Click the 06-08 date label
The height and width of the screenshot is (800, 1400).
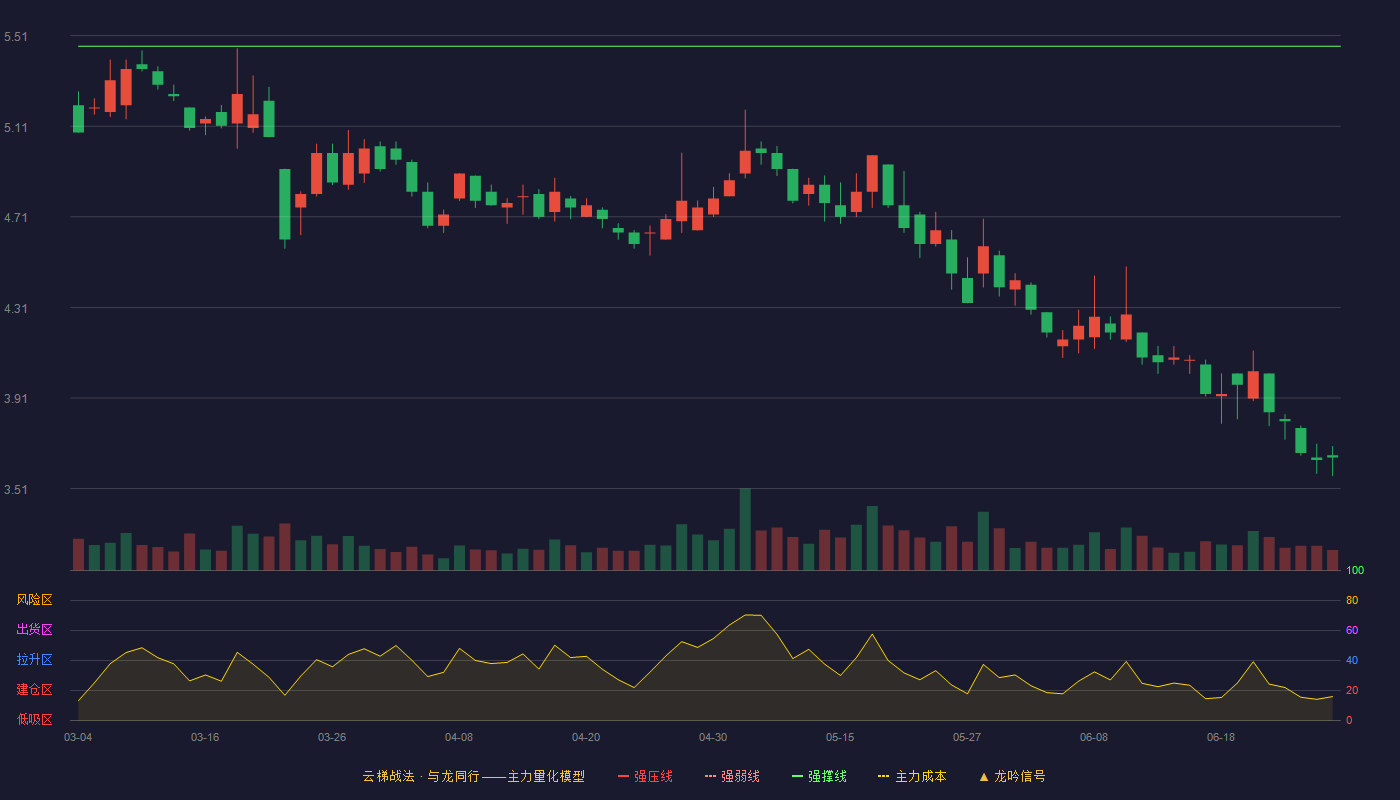point(1094,737)
